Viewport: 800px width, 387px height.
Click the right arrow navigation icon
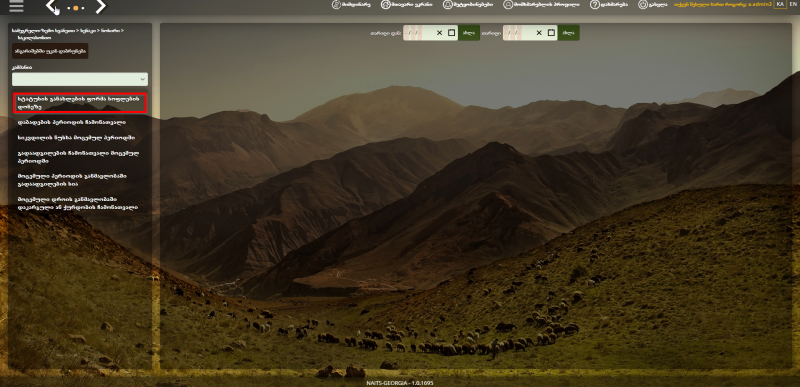coord(101,7)
